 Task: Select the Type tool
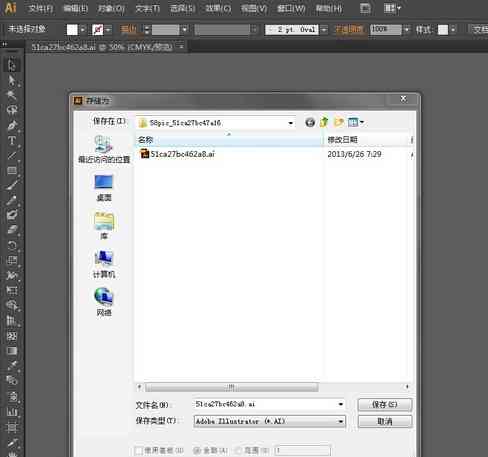point(12,140)
